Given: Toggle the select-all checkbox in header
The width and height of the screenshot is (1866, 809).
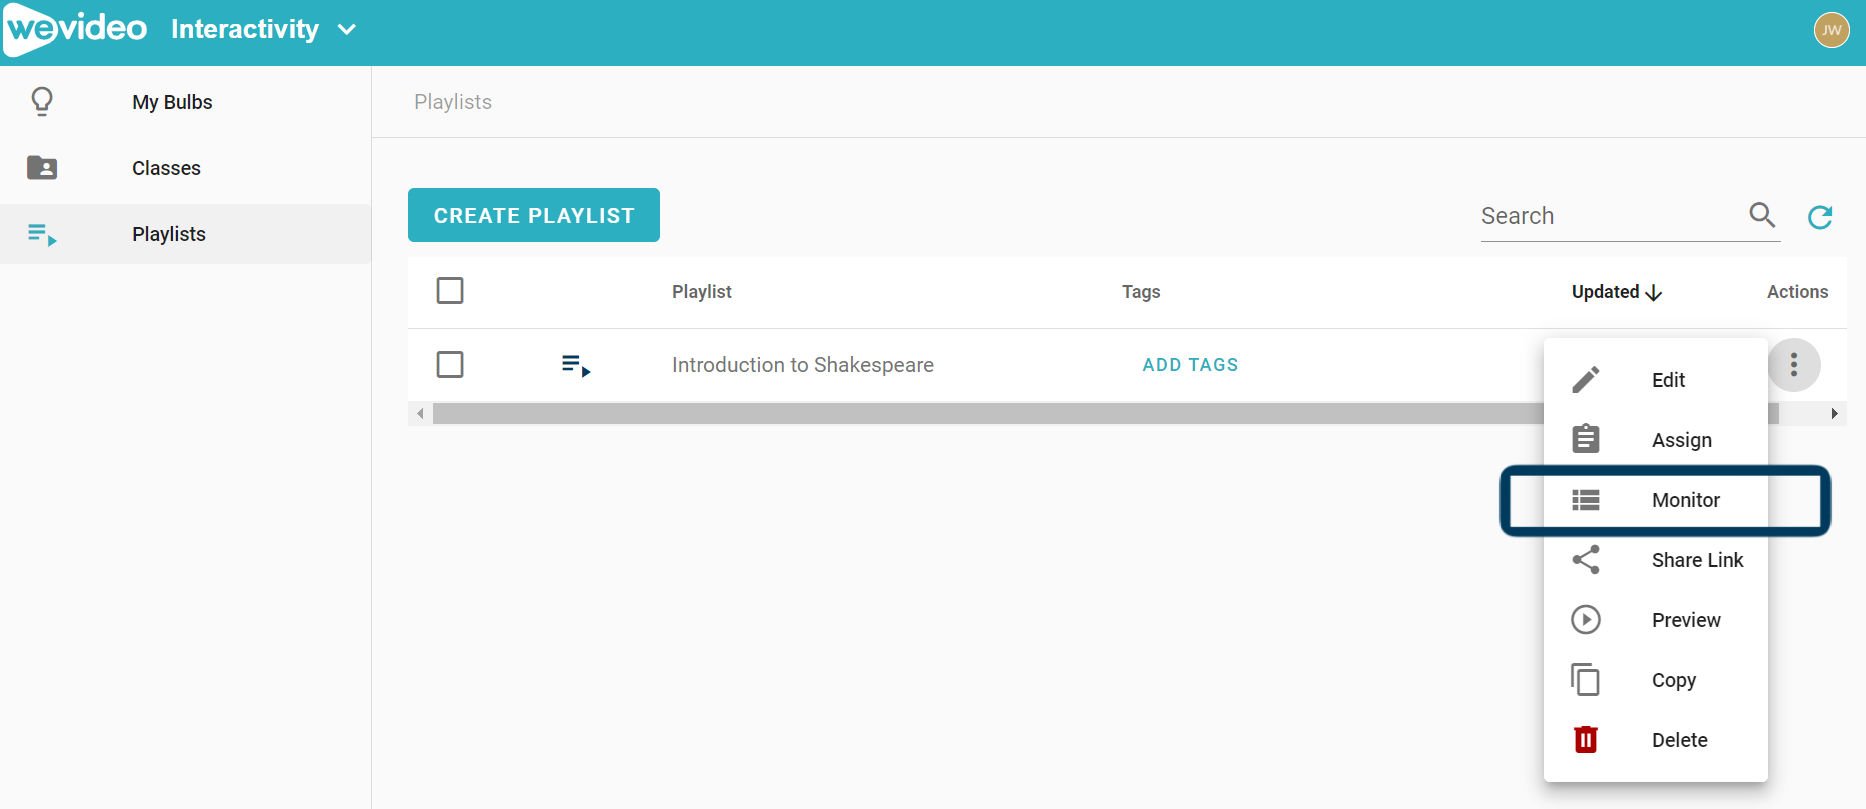Looking at the screenshot, I should (450, 291).
